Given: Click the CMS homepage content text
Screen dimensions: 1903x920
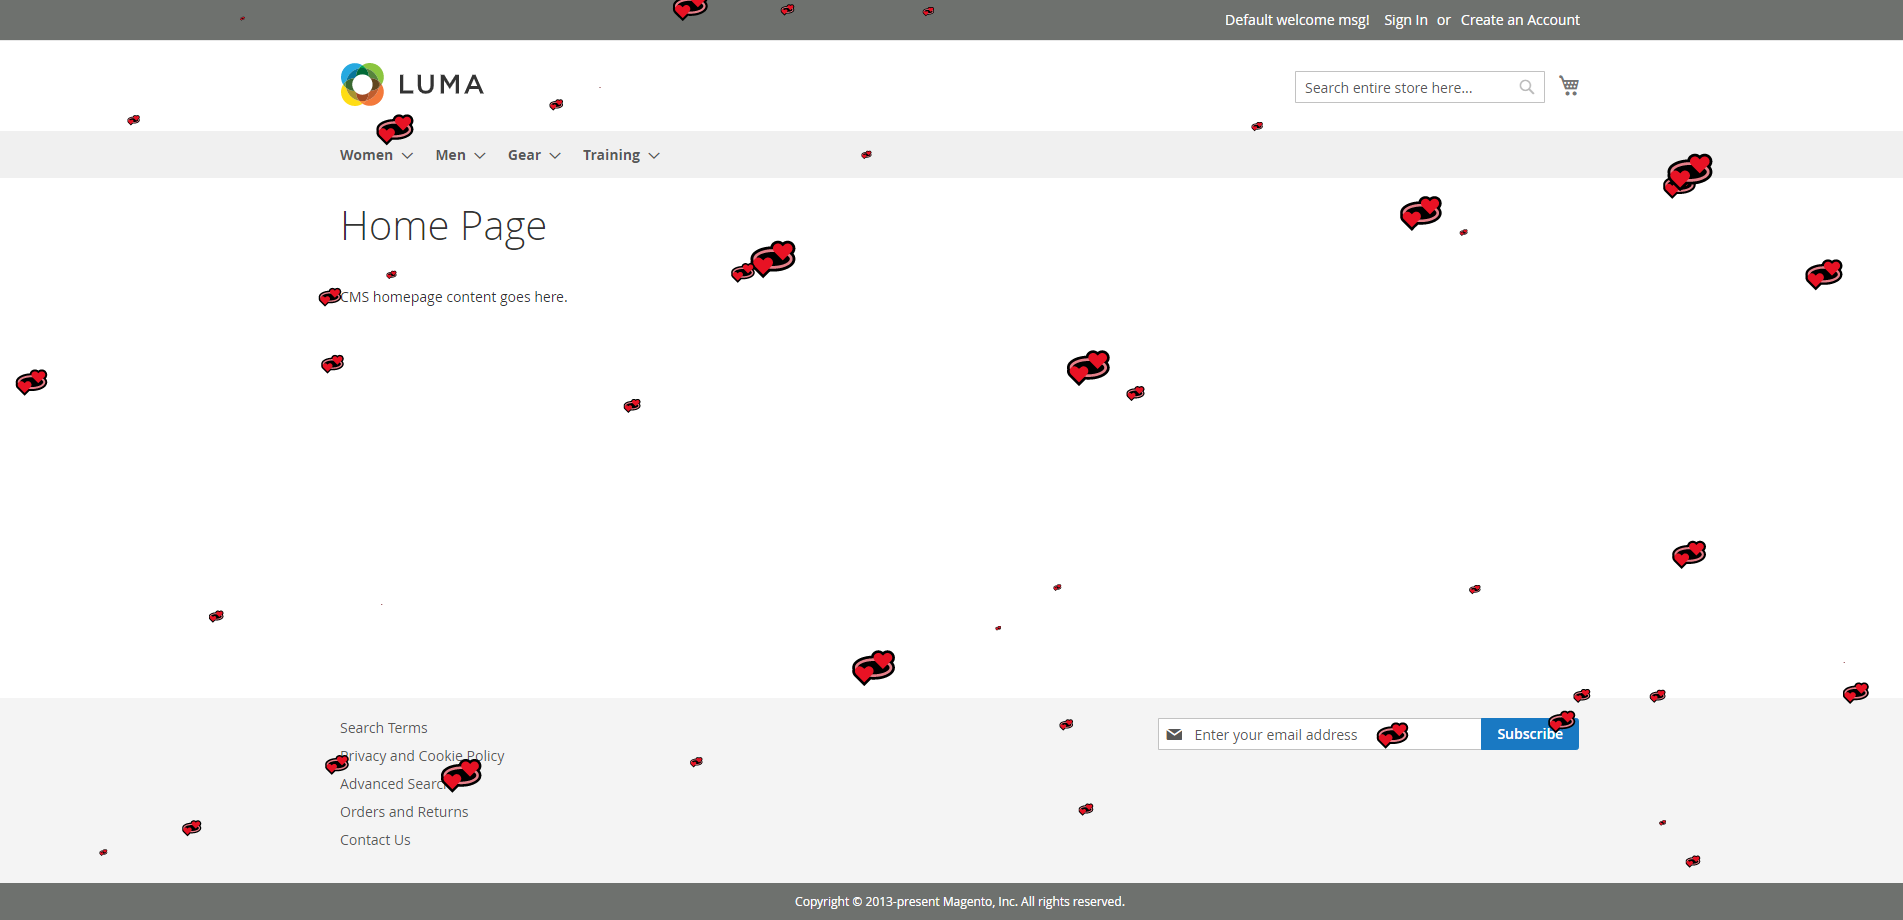Looking at the screenshot, I should (x=454, y=297).
